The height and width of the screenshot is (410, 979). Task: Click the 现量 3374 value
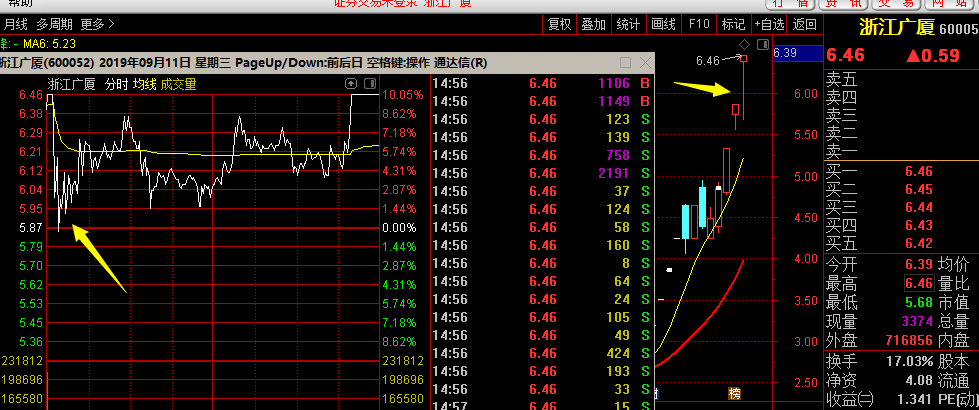tap(915, 322)
